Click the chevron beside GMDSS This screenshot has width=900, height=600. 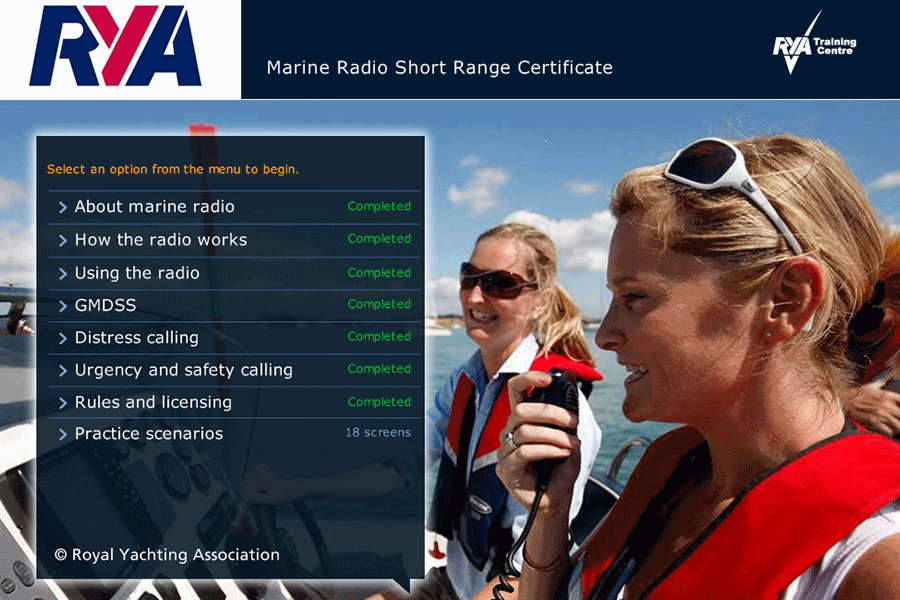[x=63, y=306]
